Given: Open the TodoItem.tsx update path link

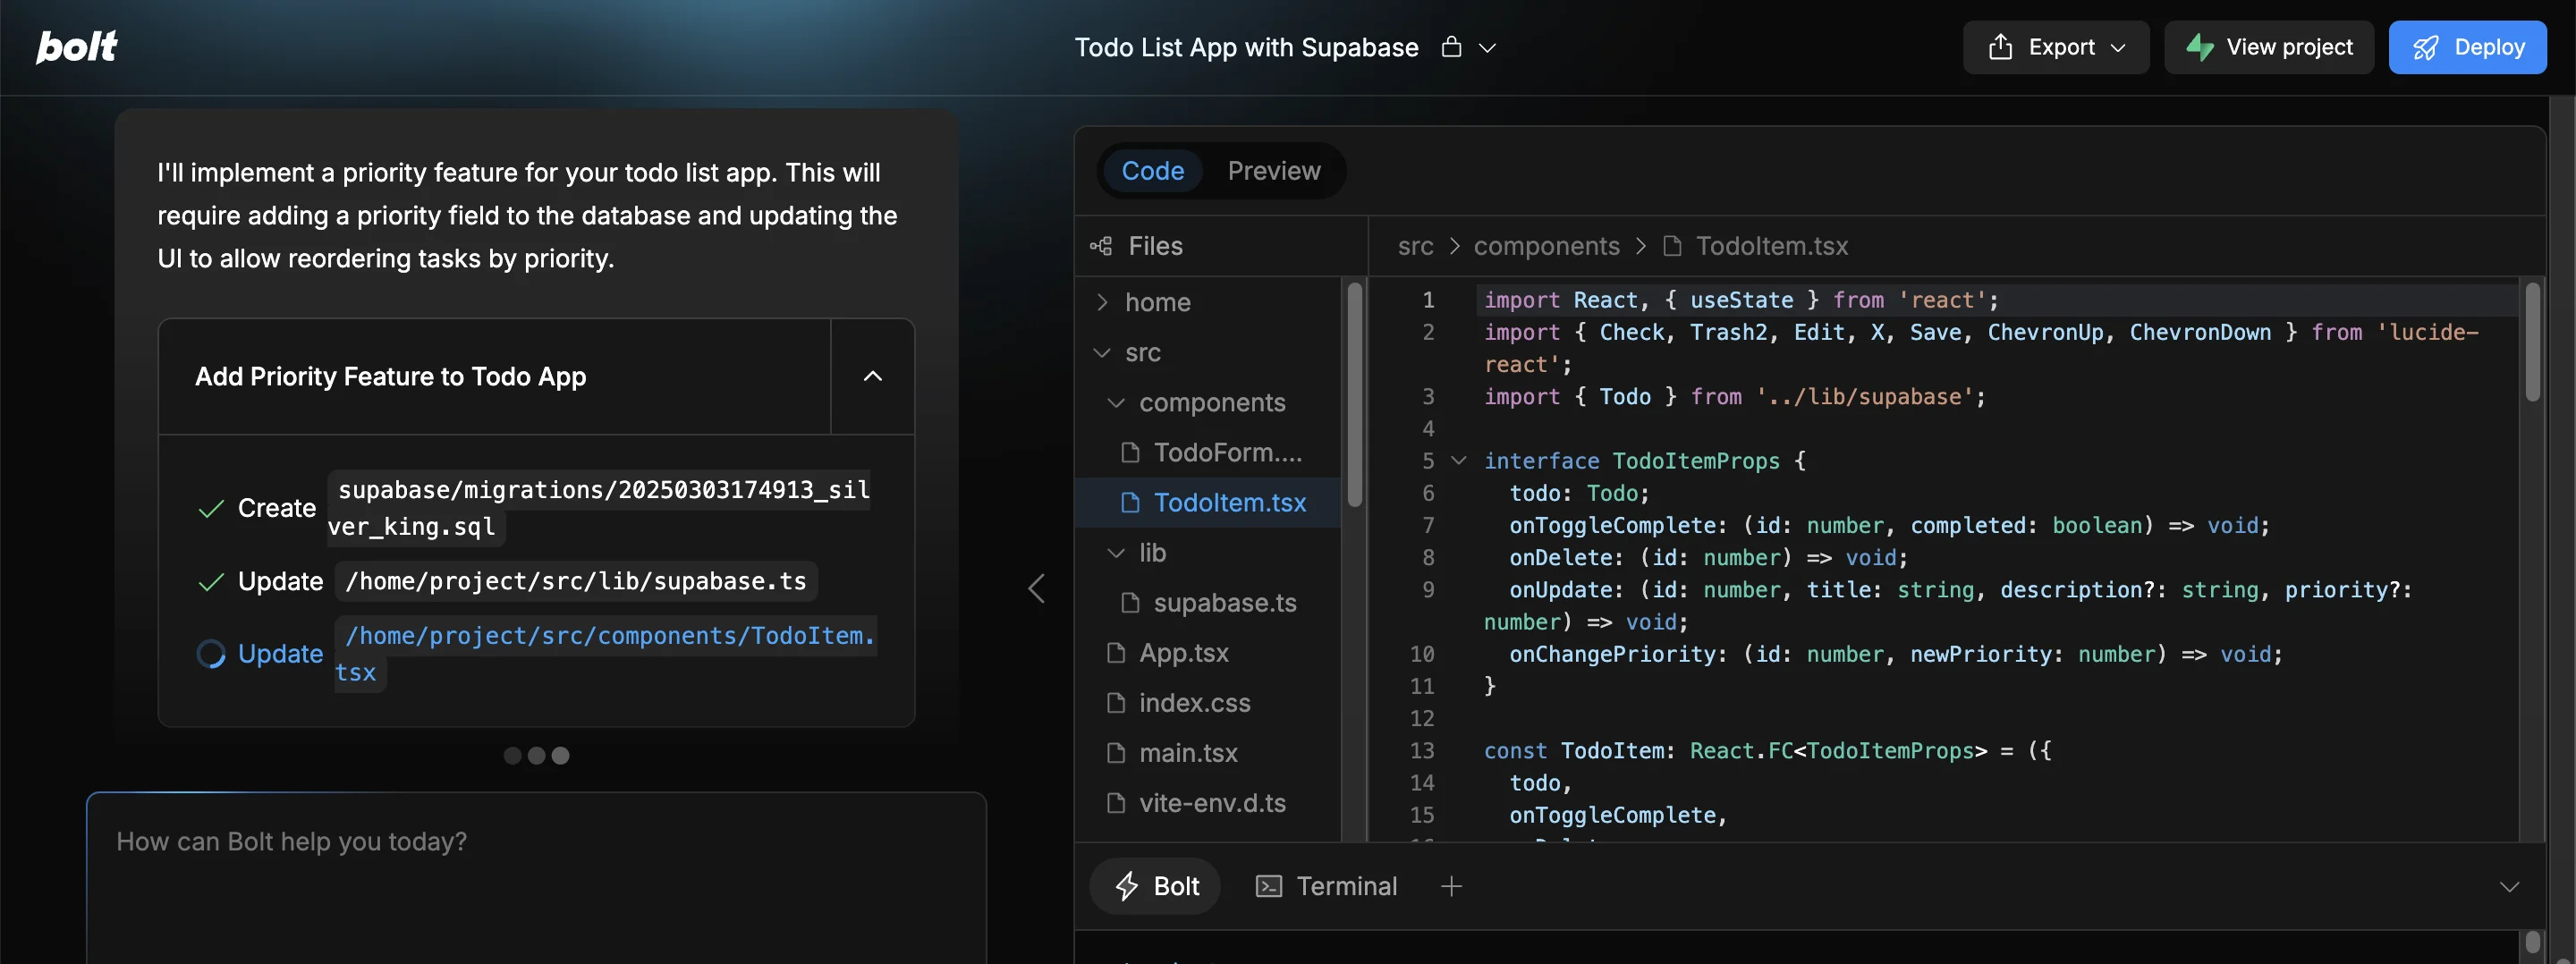Looking at the screenshot, I should (x=606, y=654).
